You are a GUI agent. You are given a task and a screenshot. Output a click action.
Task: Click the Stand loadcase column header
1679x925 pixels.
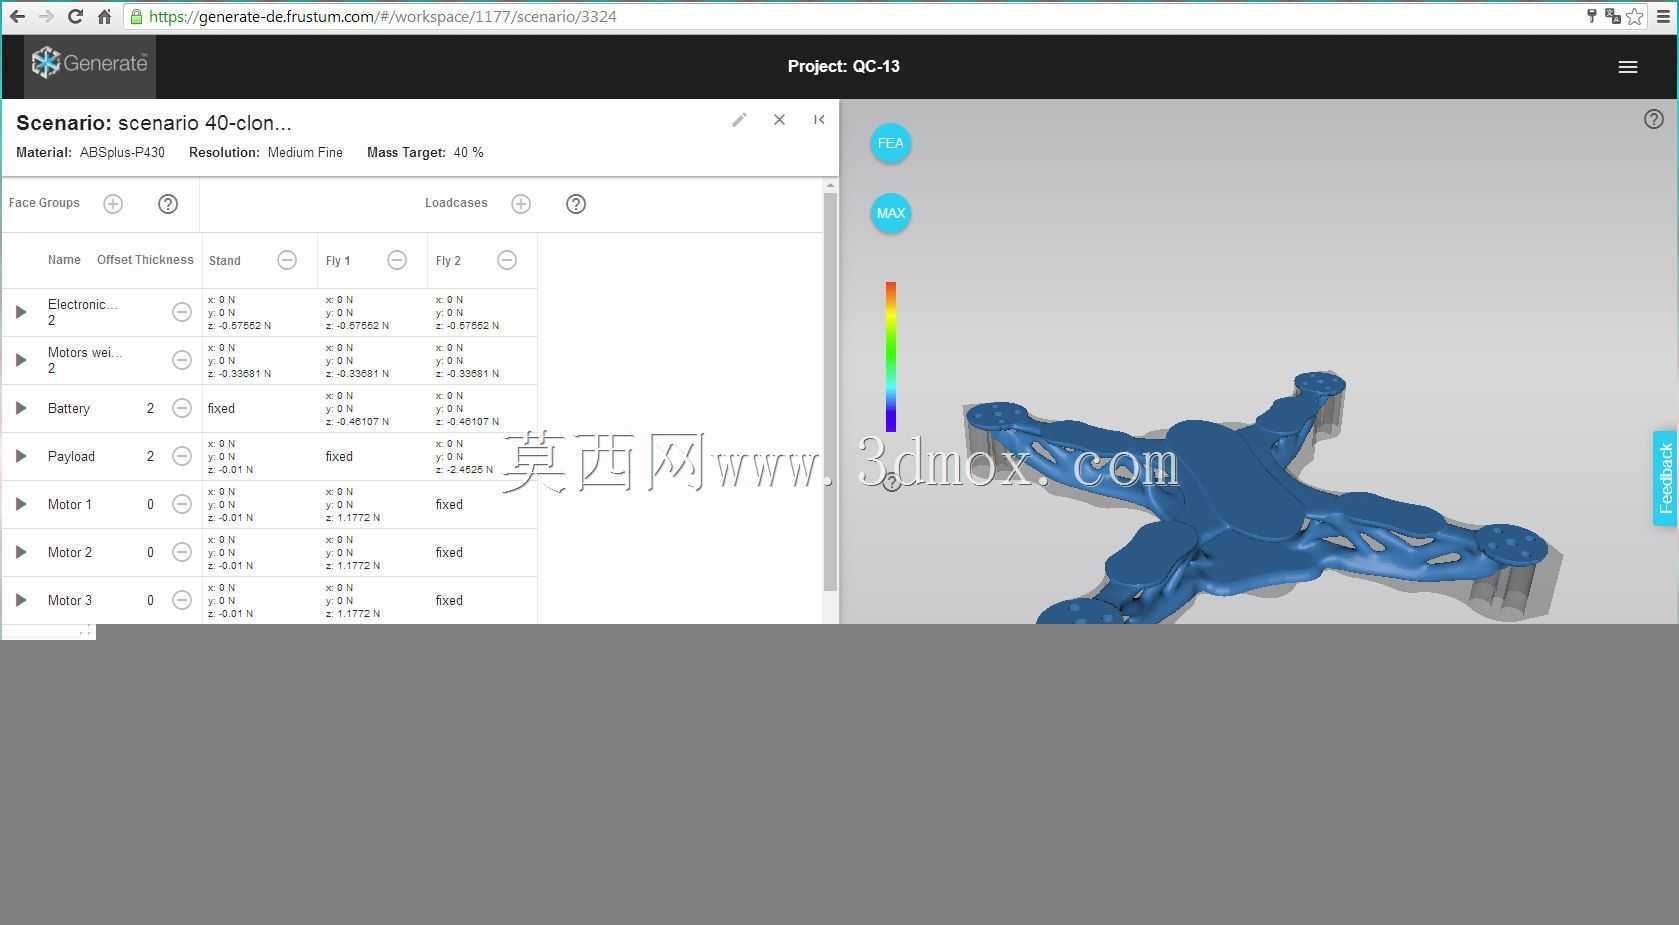(225, 261)
